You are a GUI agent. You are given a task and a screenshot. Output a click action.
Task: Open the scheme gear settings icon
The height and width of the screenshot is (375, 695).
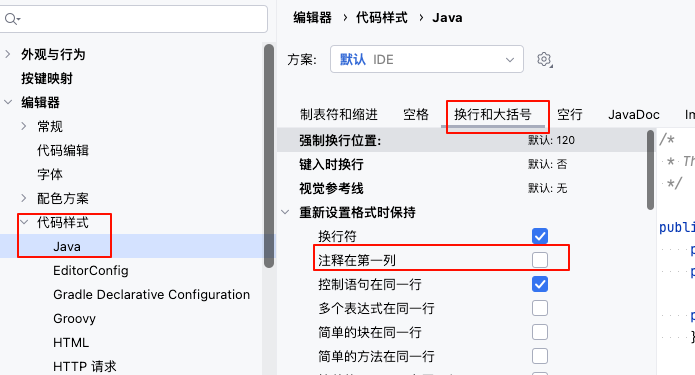tap(544, 59)
